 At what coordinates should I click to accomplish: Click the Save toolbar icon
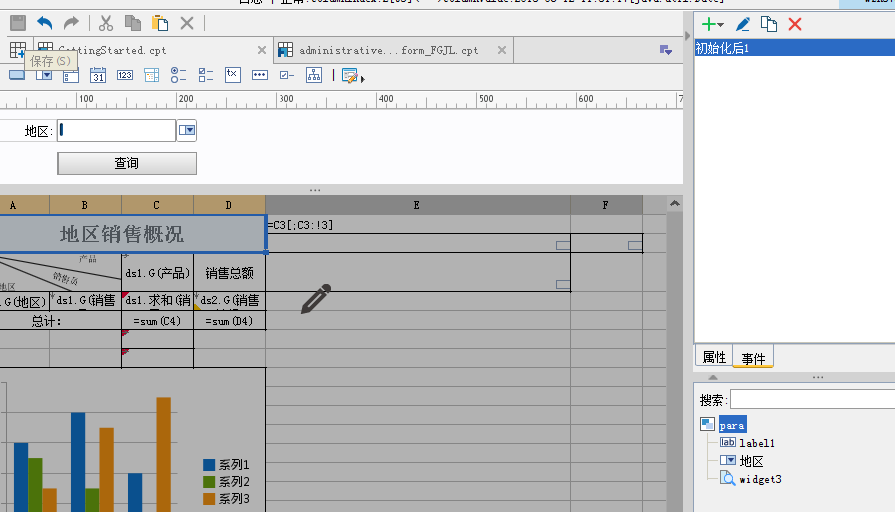(x=18, y=23)
